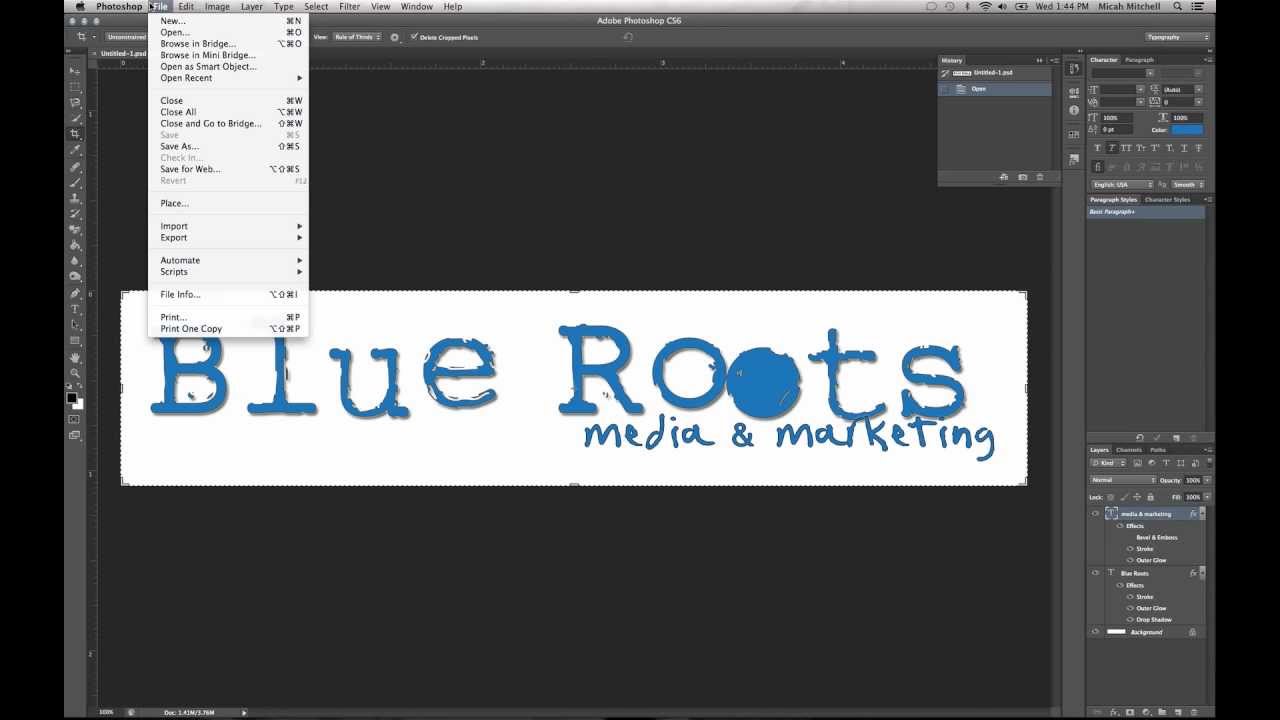Click add layer style fx button
Viewport: 1280px width, 720px height.
click(1113, 712)
